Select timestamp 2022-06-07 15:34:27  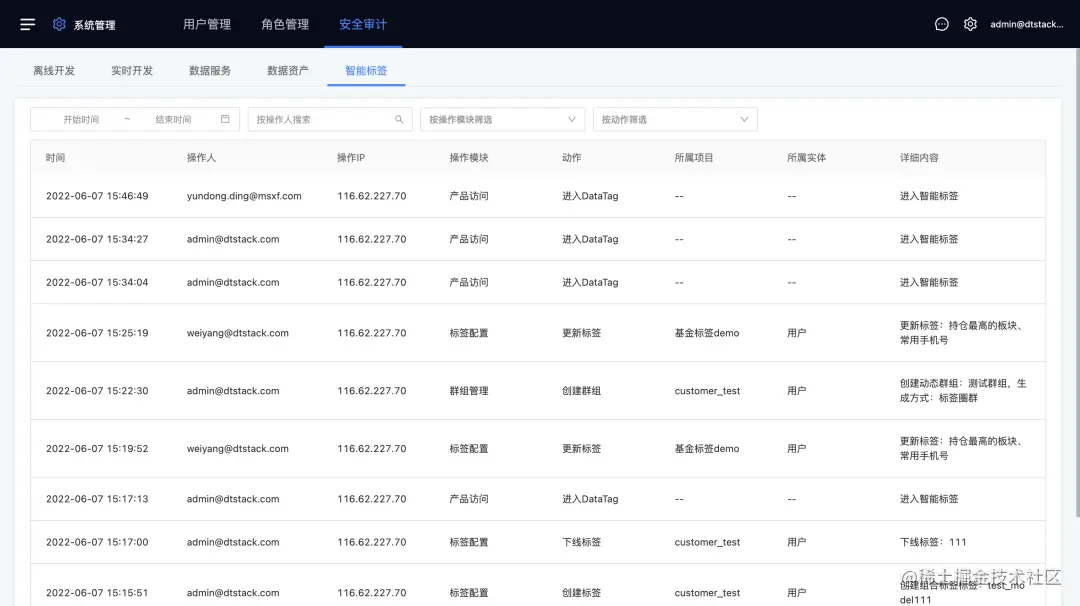point(97,239)
